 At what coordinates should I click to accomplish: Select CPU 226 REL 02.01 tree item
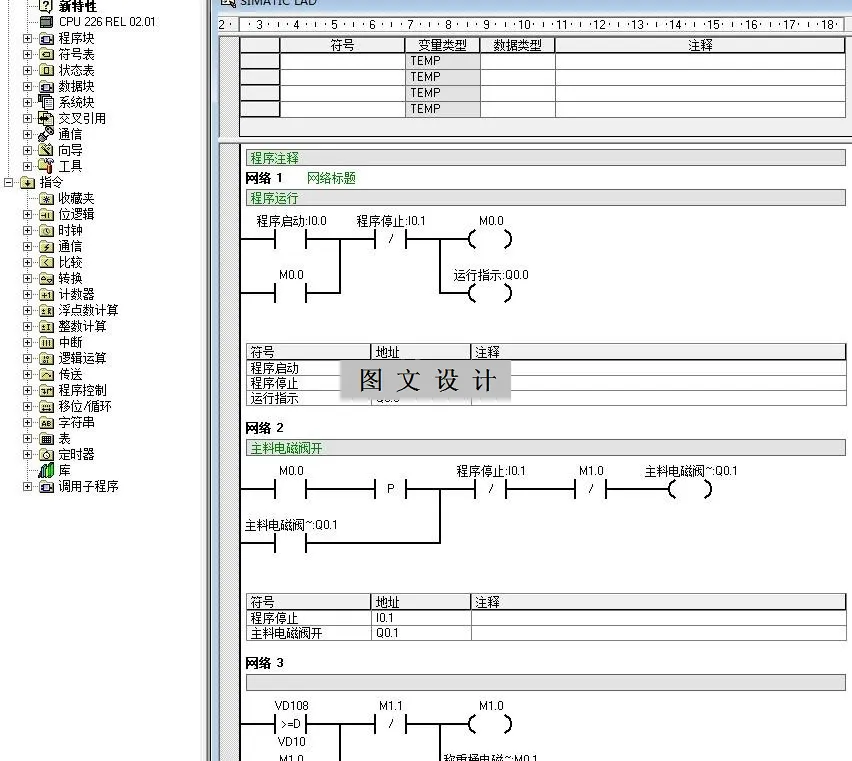coord(107,22)
